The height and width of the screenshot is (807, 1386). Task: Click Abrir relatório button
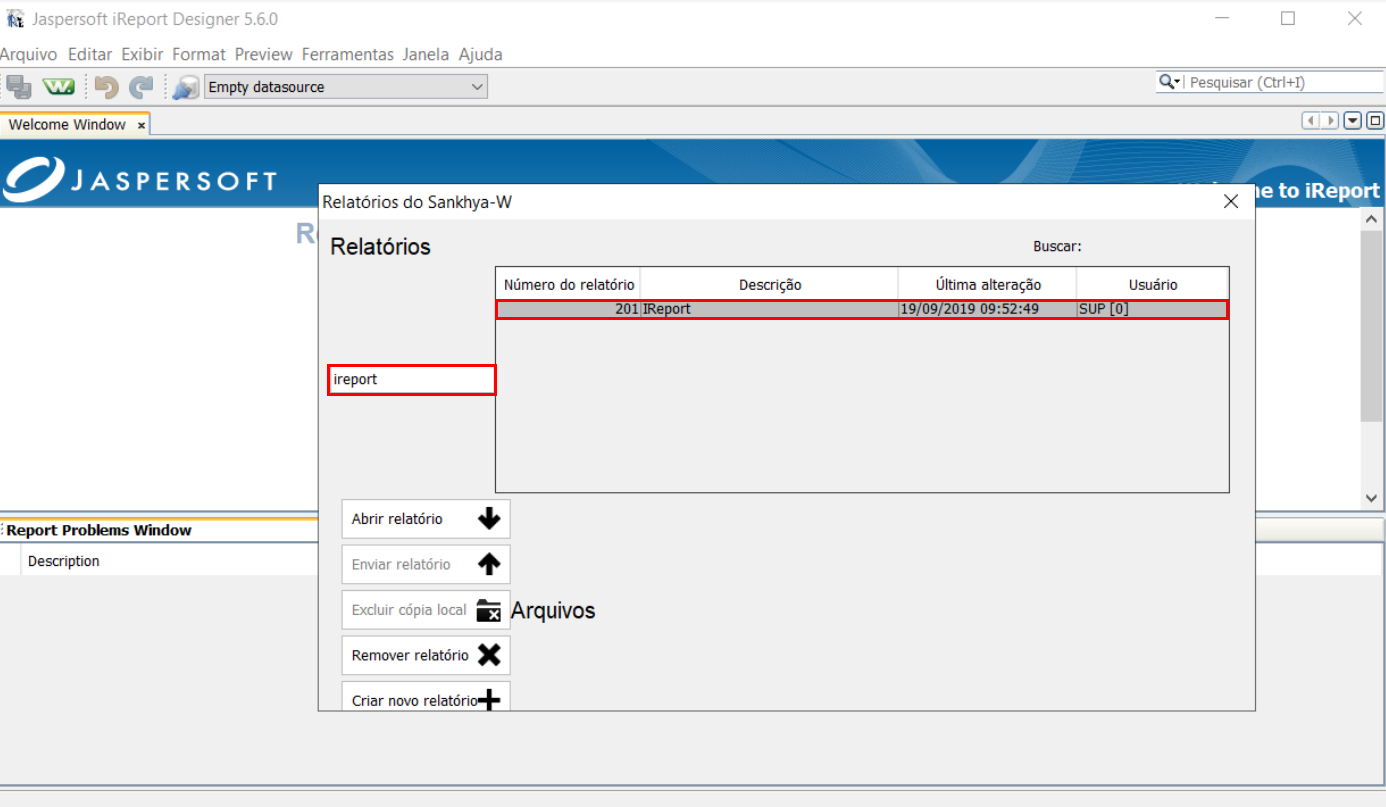pyautogui.click(x=426, y=519)
